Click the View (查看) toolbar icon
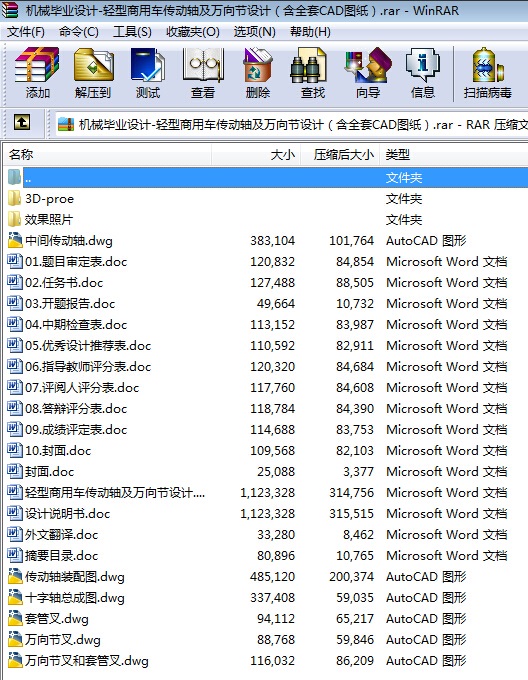 [x=203, y=72]
